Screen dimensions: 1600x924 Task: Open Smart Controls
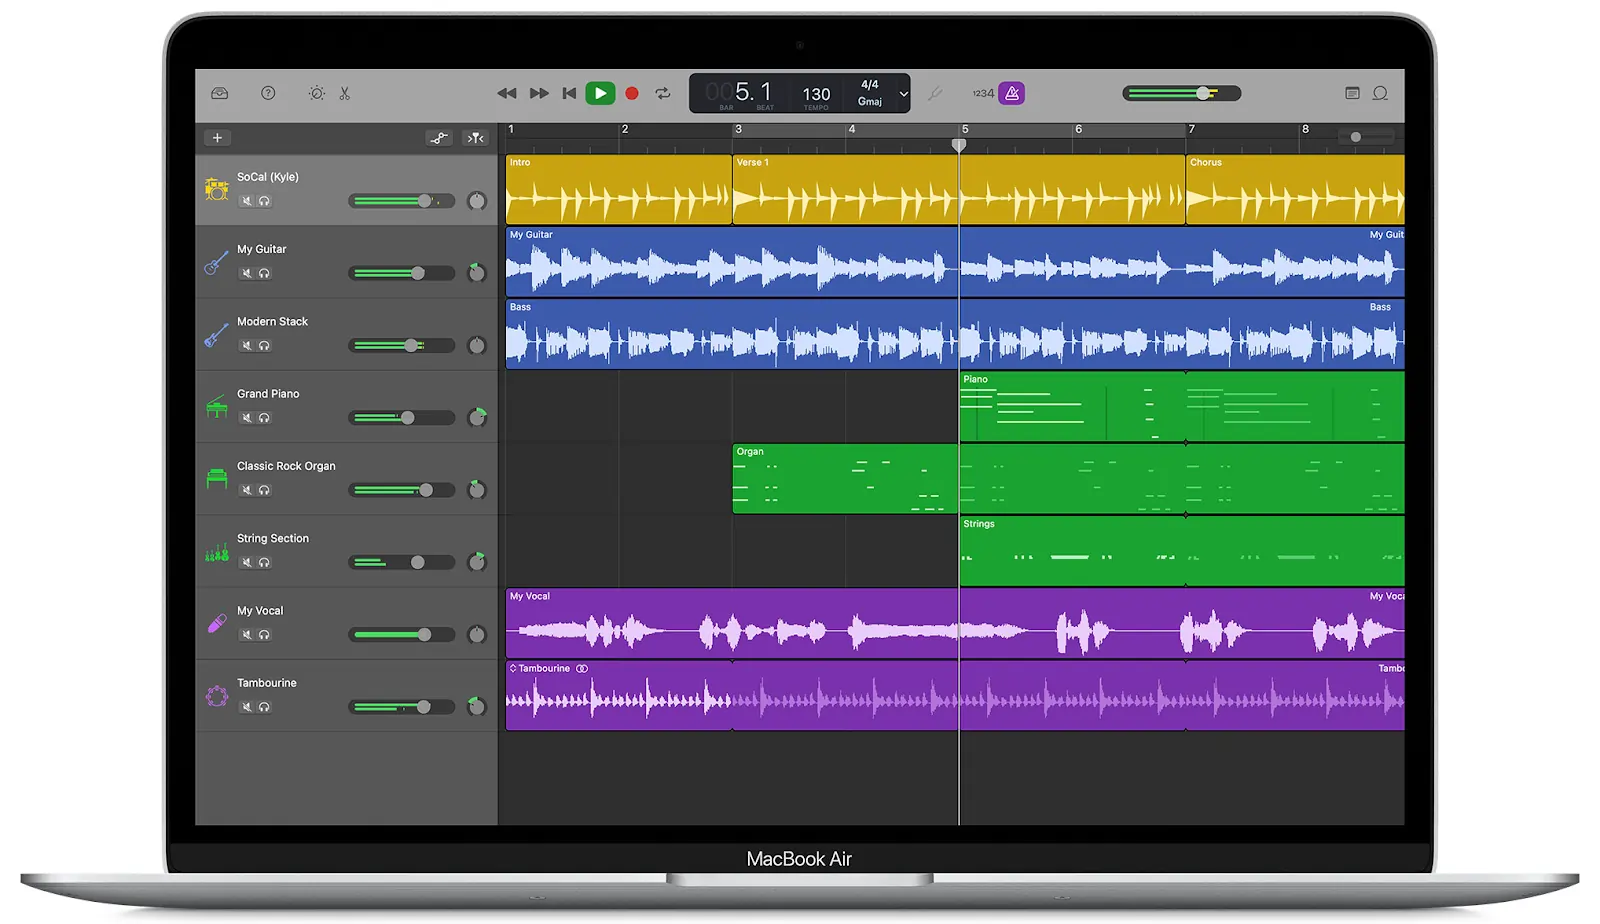tap(316, 93)
